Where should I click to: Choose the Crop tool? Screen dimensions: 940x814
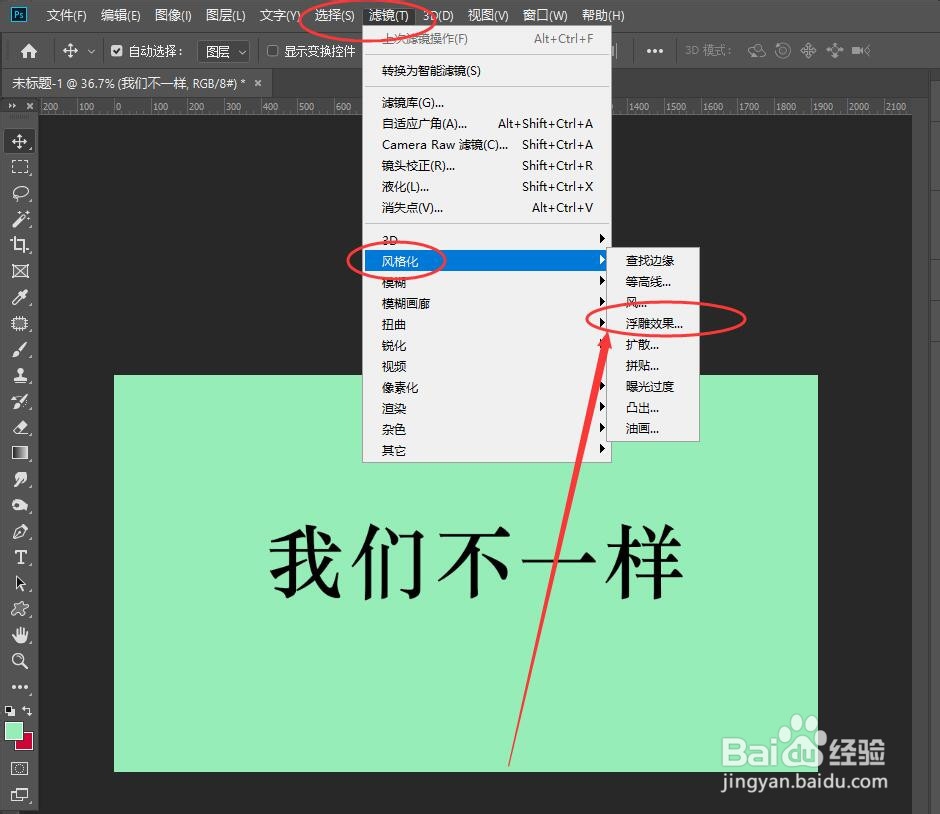click(x=21, y=245)
